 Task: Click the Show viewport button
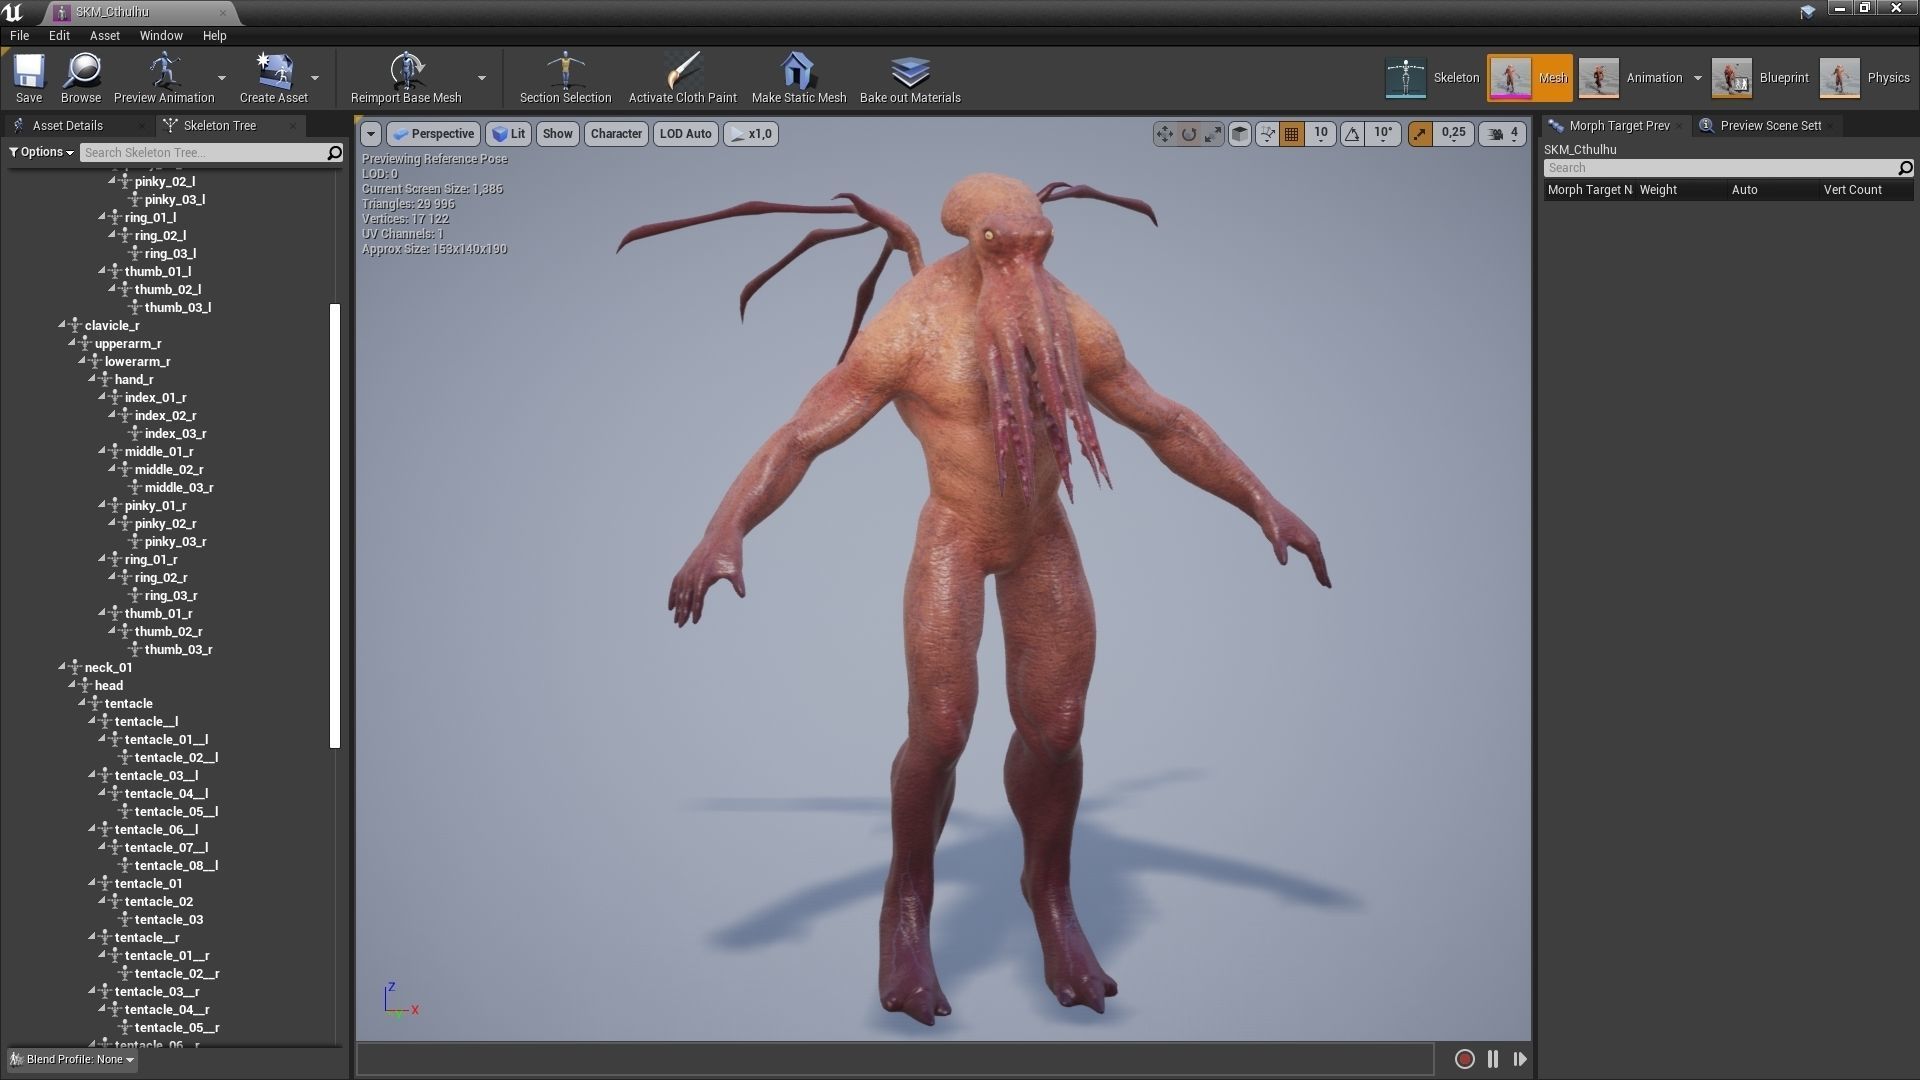coord(557,134)
